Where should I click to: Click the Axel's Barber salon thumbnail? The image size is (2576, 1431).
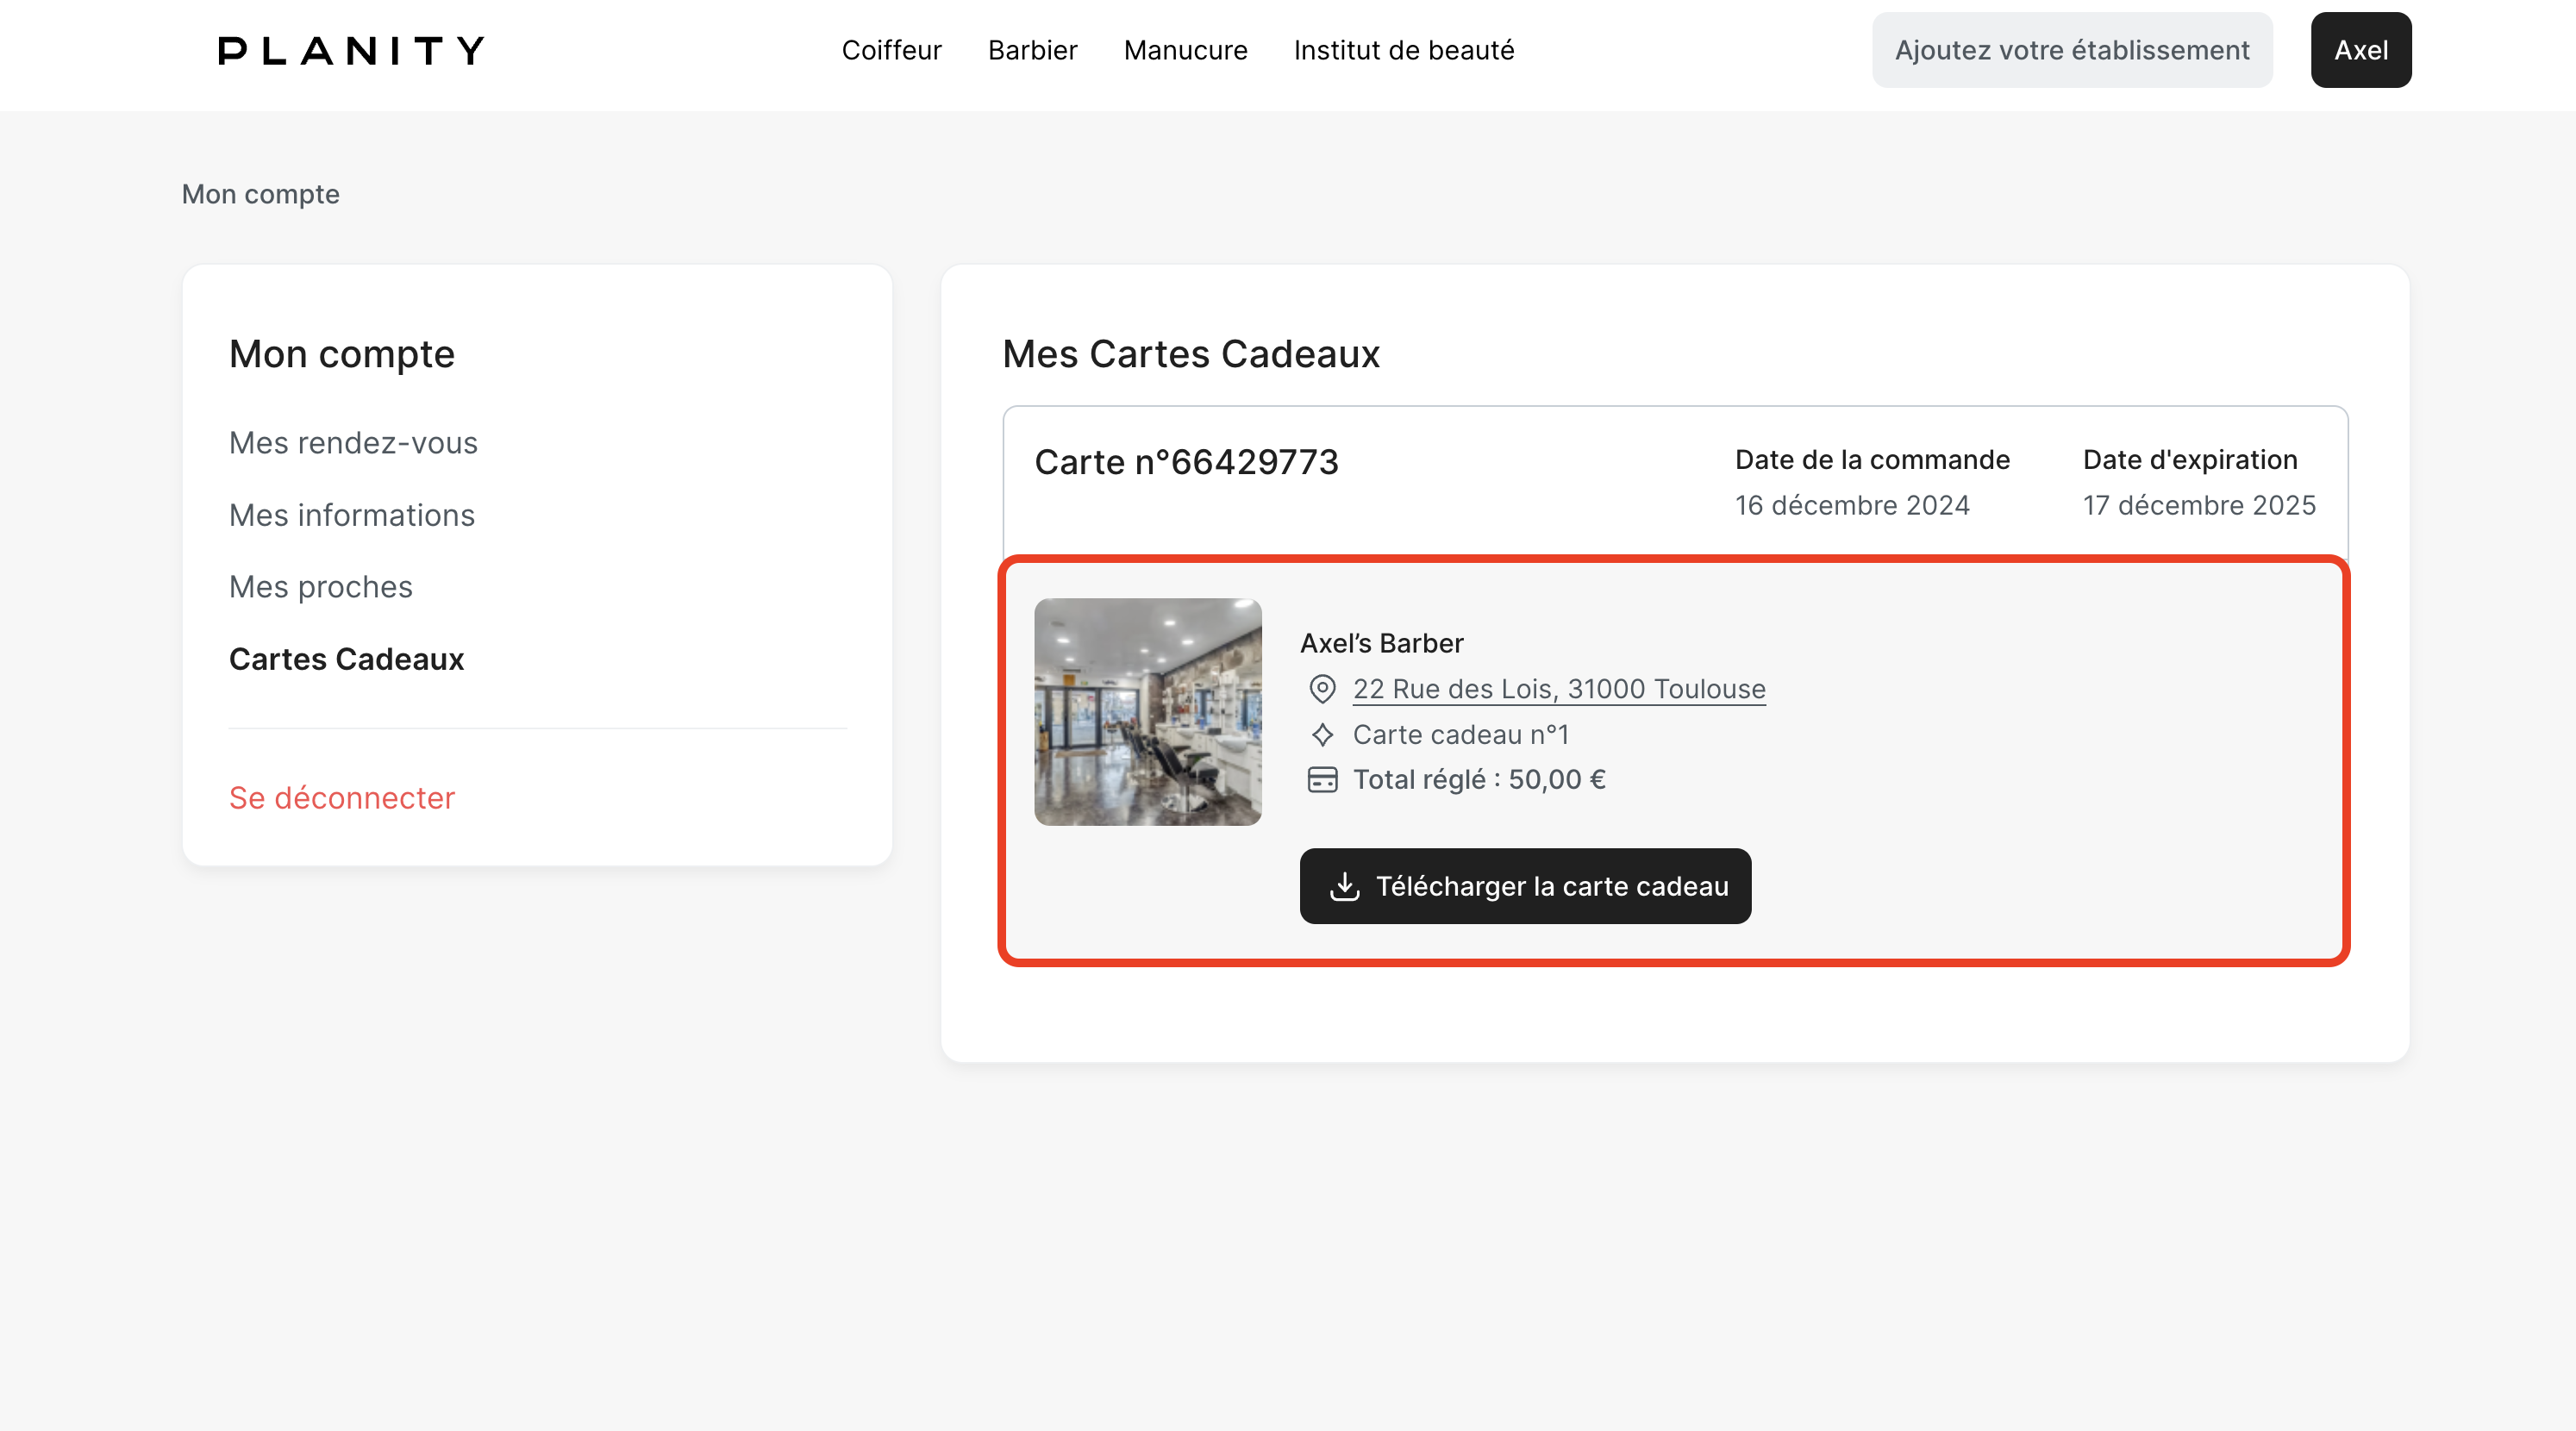[1147, 712]
